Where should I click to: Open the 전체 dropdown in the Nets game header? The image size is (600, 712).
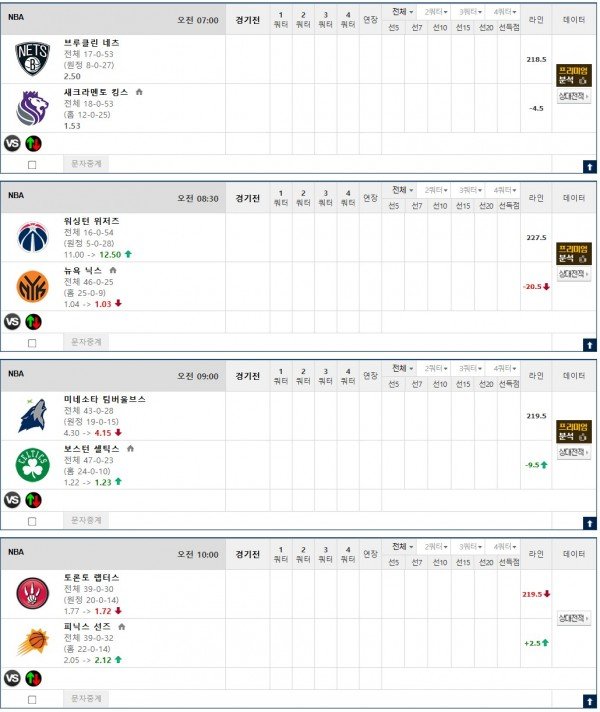pos(404,11)
